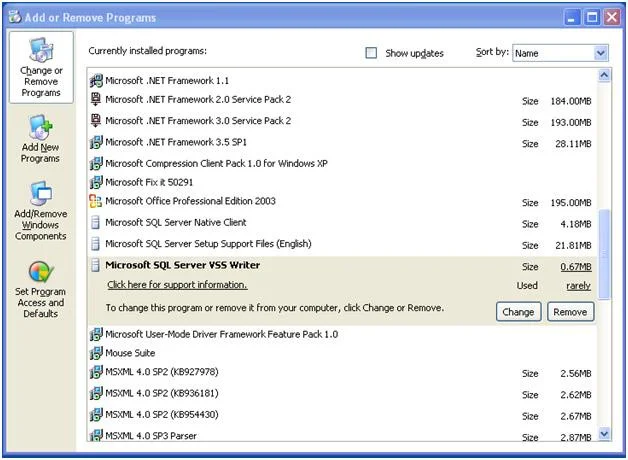Click the SQL Server Setup Support Files icon
Screen dimensions: 628x460
pos(95,243)
